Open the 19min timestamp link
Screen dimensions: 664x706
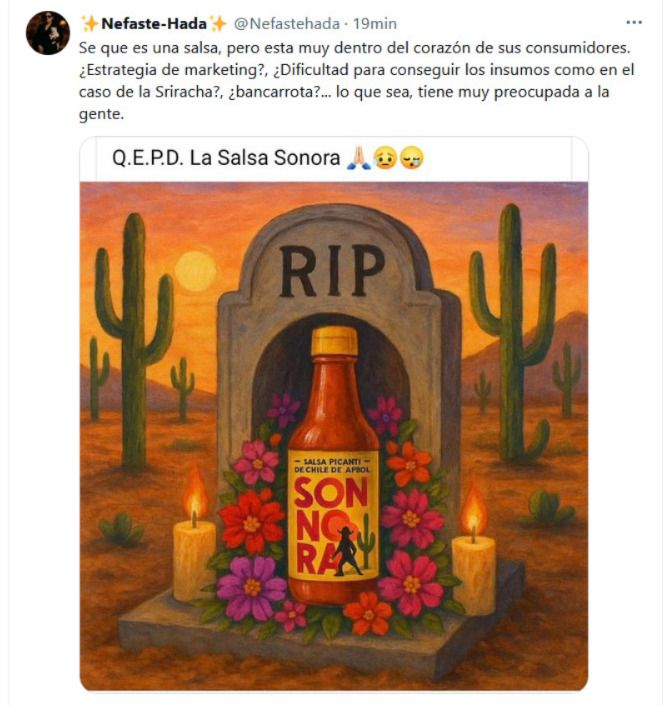(x=375, y=23)
